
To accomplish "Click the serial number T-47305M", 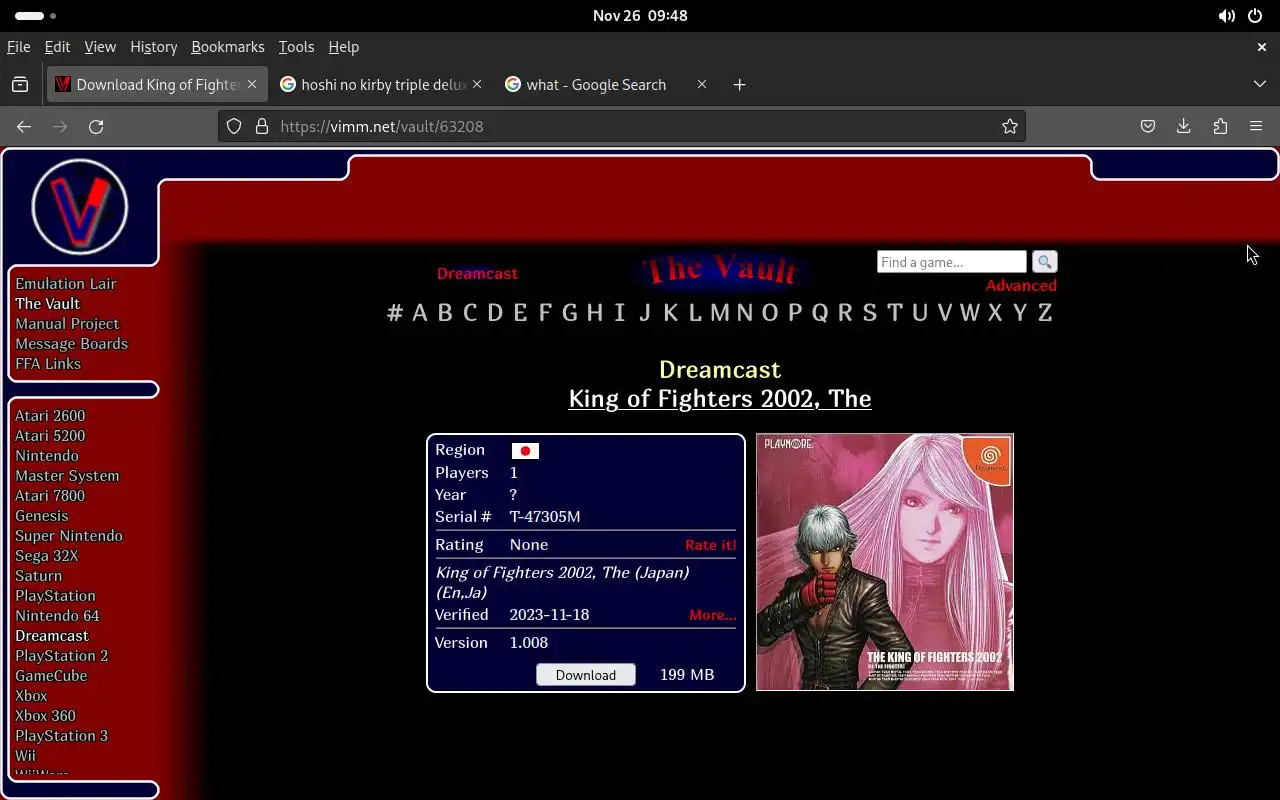I will pyautogui.click(x=545, y=517).
